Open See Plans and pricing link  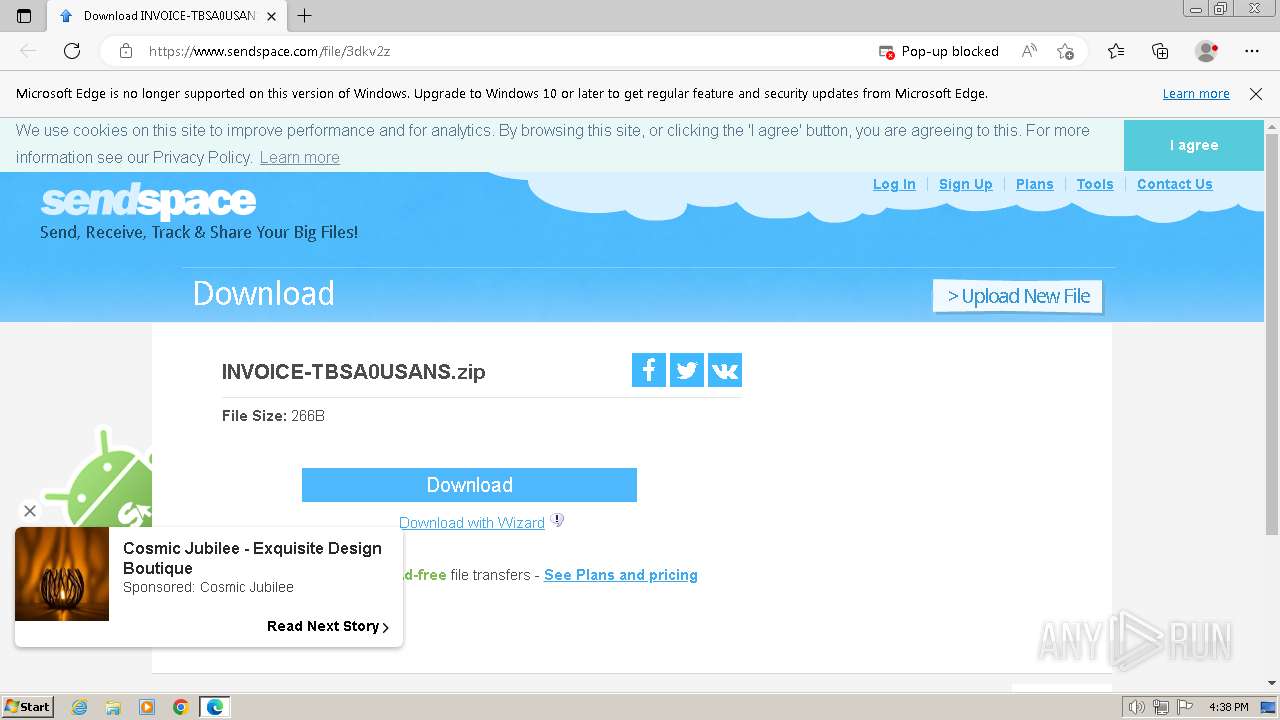coord(621,575)
